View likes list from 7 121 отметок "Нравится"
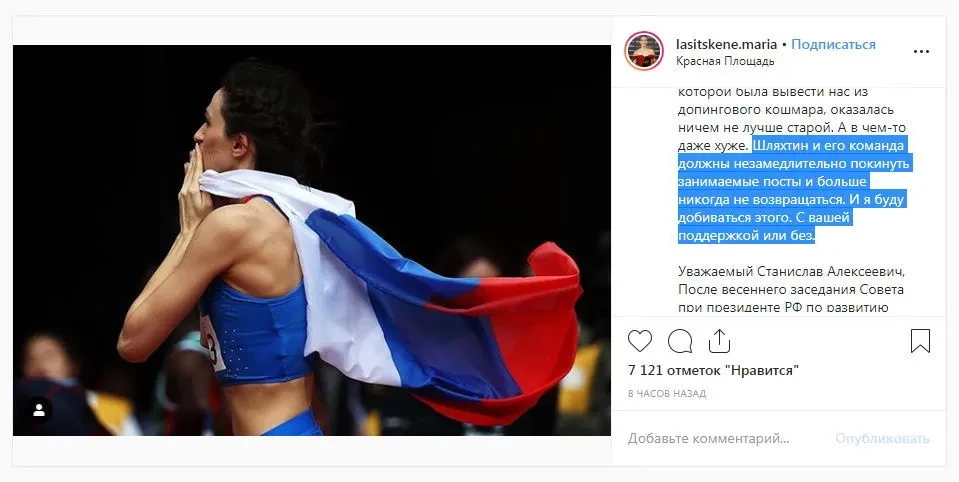The image size is (959, 482). 713,370
